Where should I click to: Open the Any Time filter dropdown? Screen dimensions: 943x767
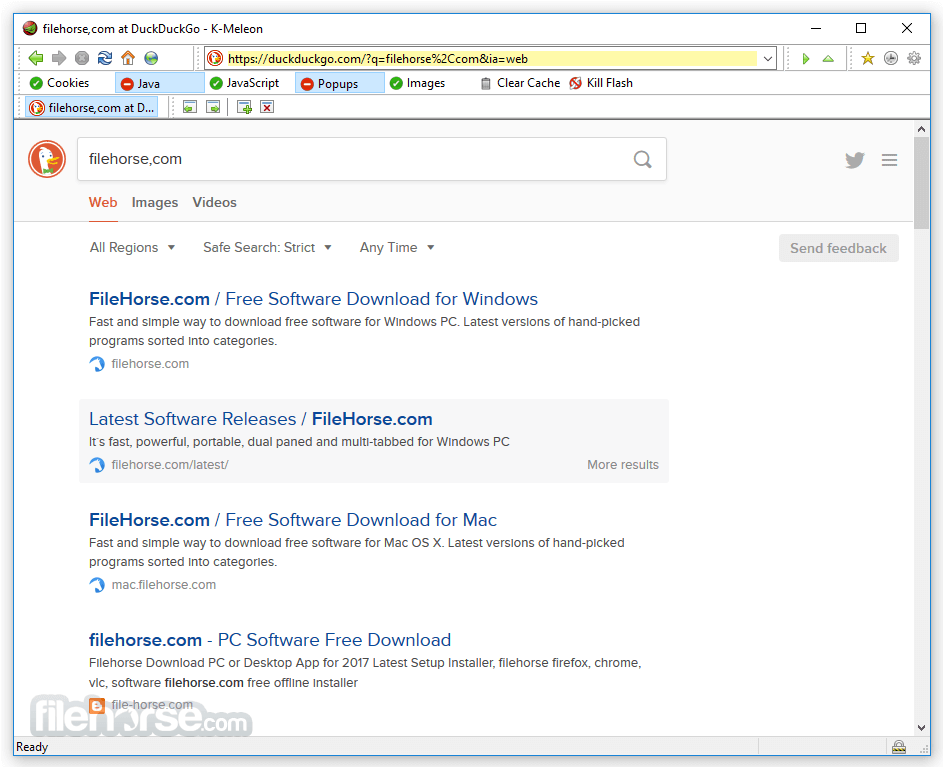click(397, 247)
